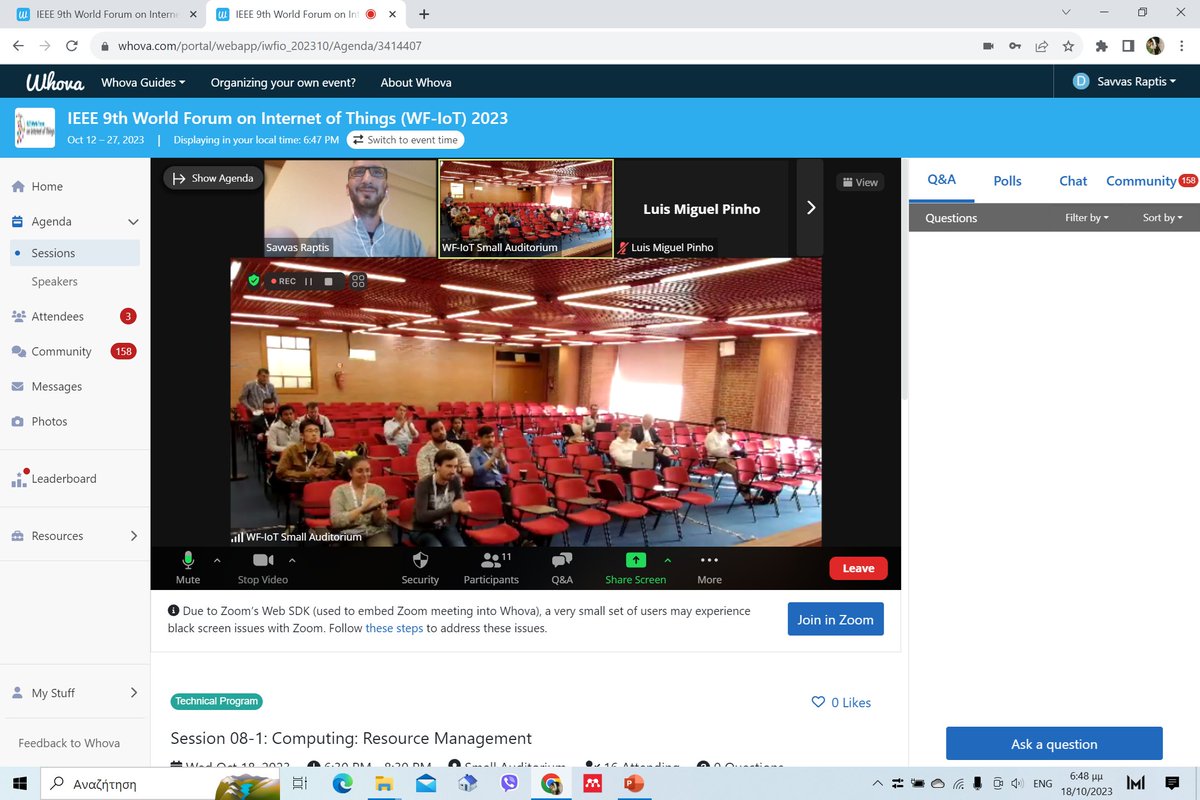
Task: Open the Leaderboard page
Action: (x=64, y=478)
